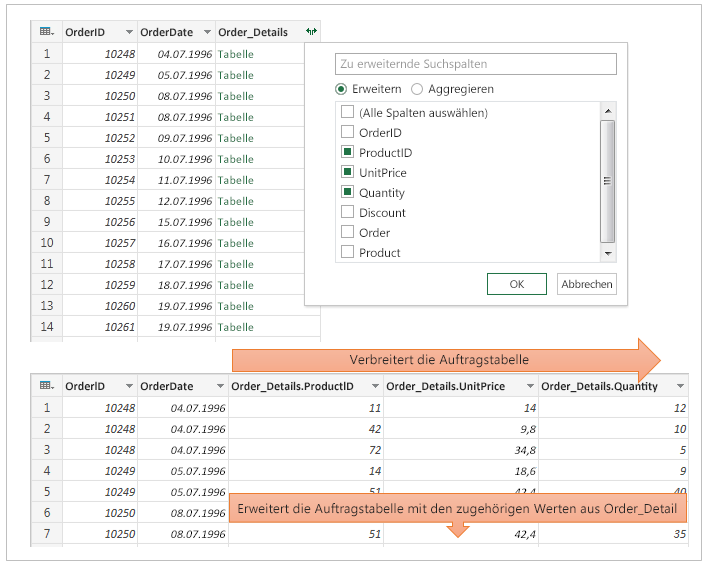Check the (Alle Spalten auswählen) checkbox
Screen dimensions: 707x565
click(x=347, y=112)
